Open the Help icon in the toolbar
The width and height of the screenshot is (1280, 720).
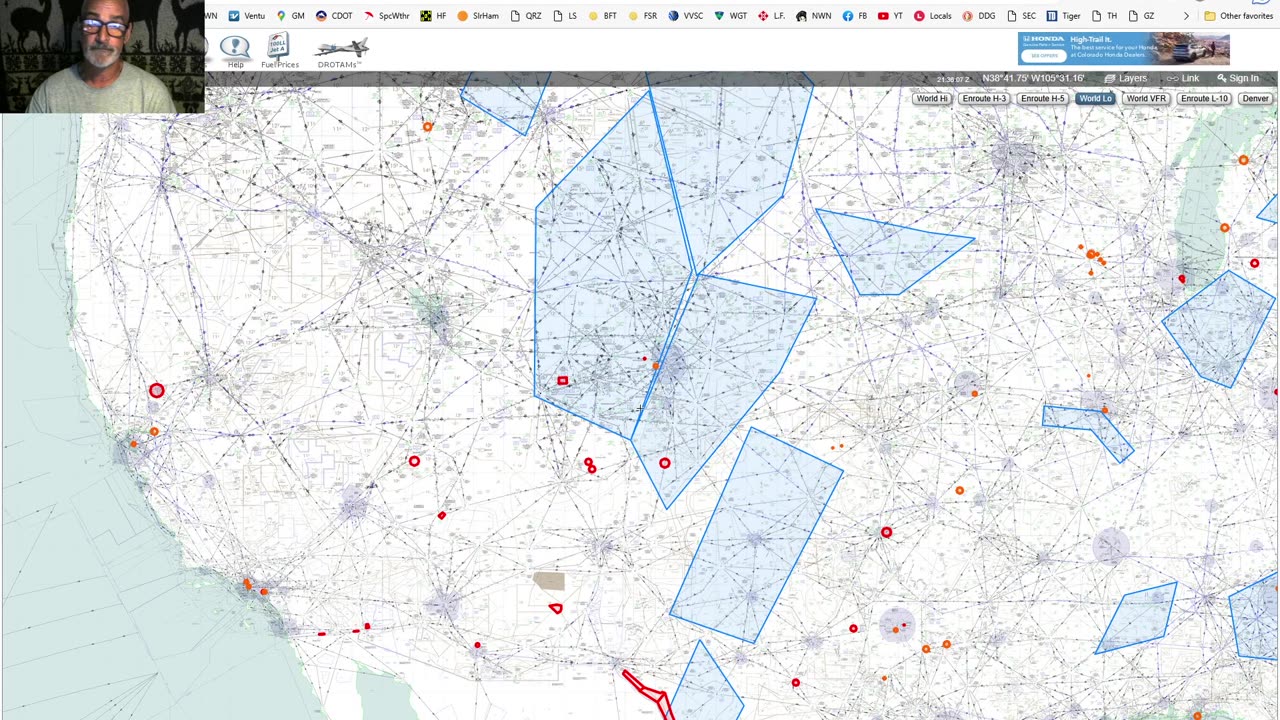[235, 52]
